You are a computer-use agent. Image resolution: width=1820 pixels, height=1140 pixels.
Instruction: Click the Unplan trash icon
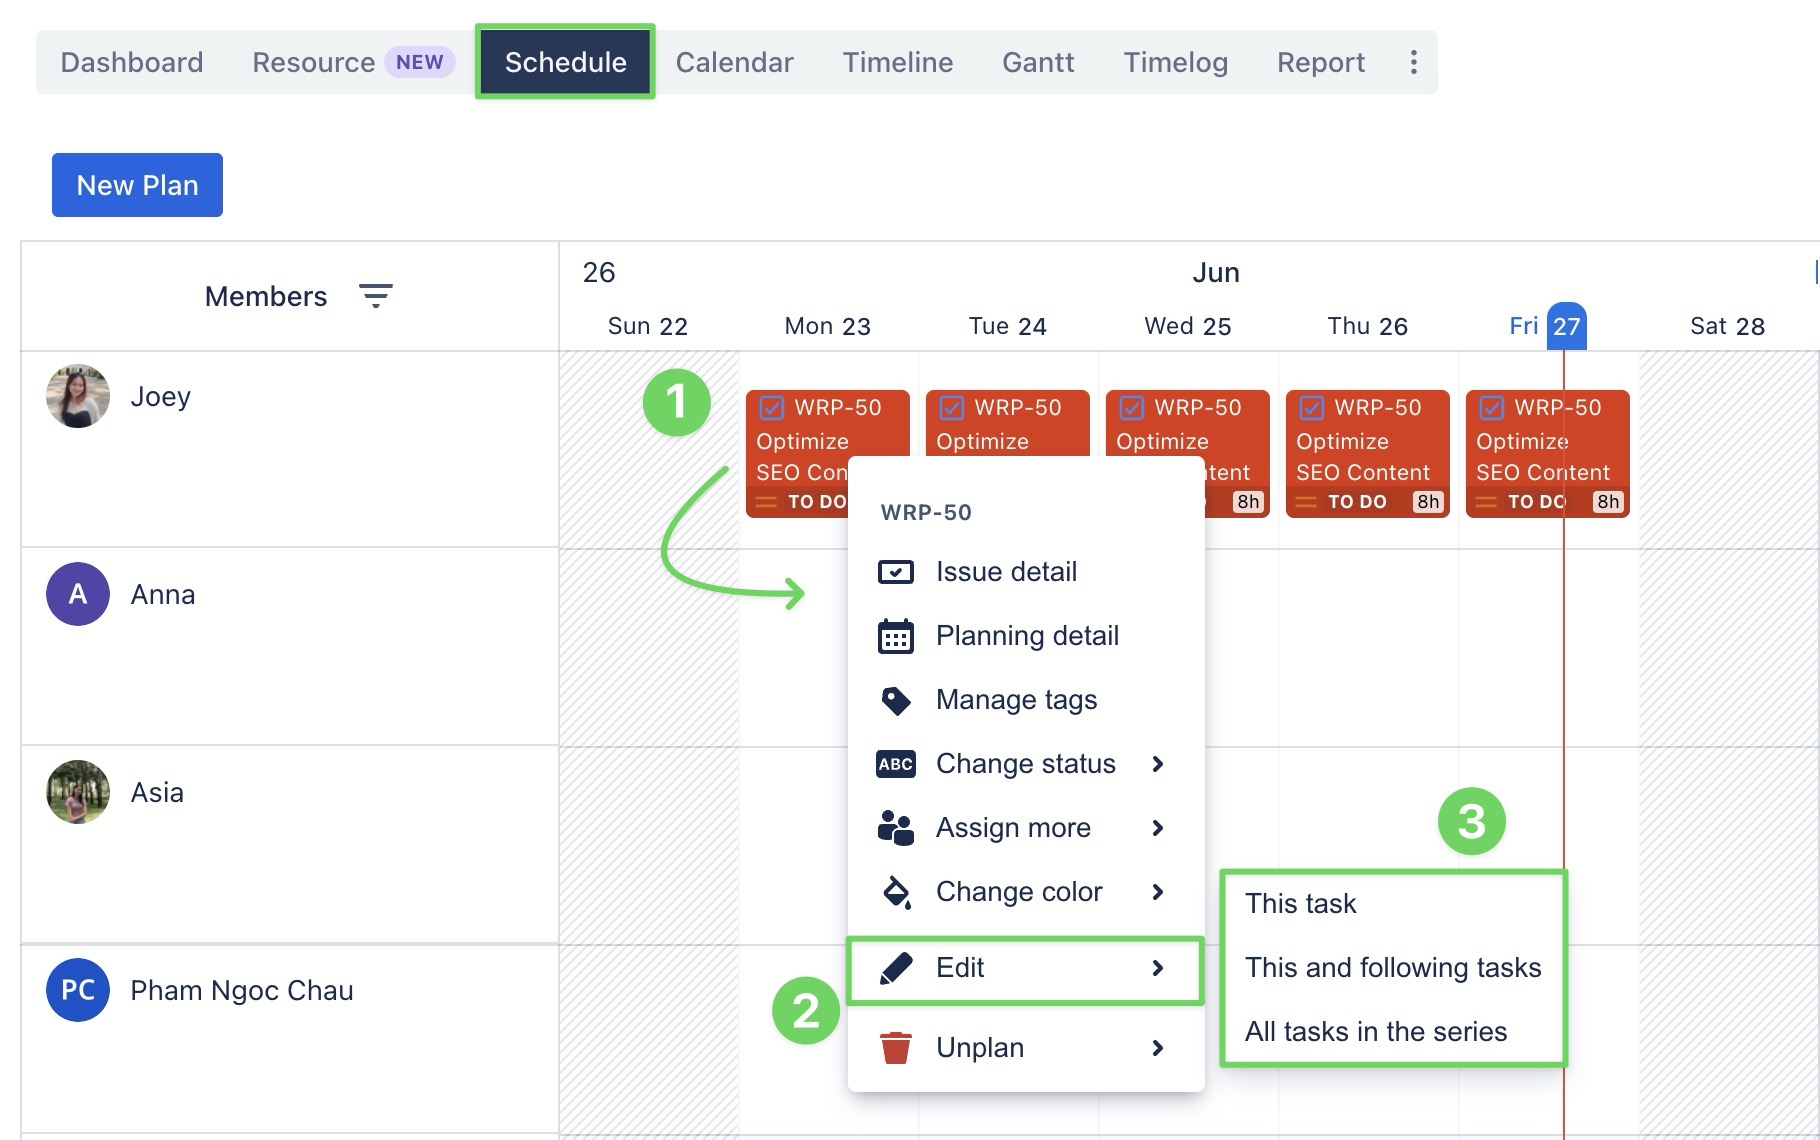pyautogui.click(x=895, y=1048)
